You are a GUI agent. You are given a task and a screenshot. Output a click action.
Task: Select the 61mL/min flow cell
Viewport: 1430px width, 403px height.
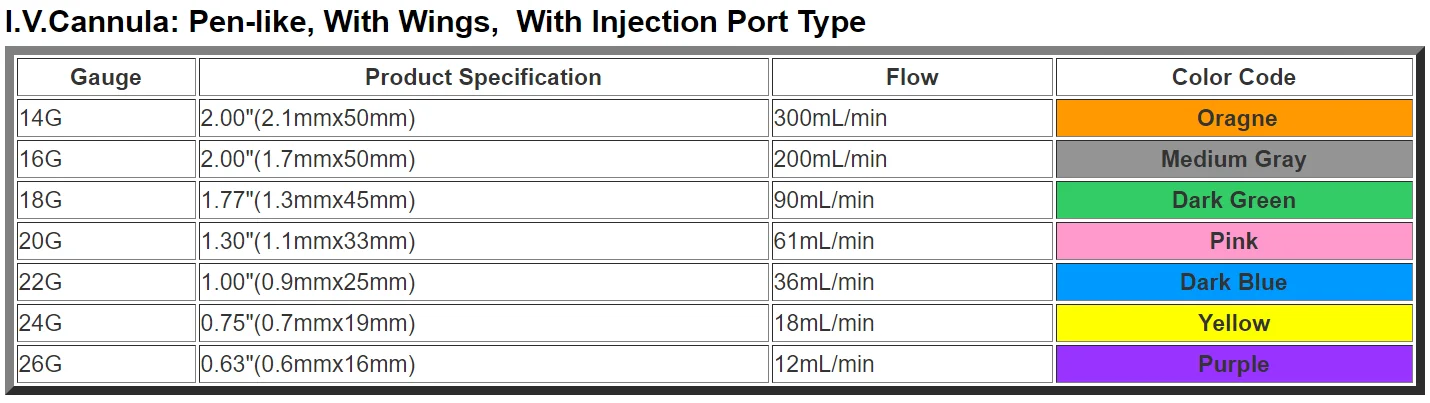tap(912, 241)
